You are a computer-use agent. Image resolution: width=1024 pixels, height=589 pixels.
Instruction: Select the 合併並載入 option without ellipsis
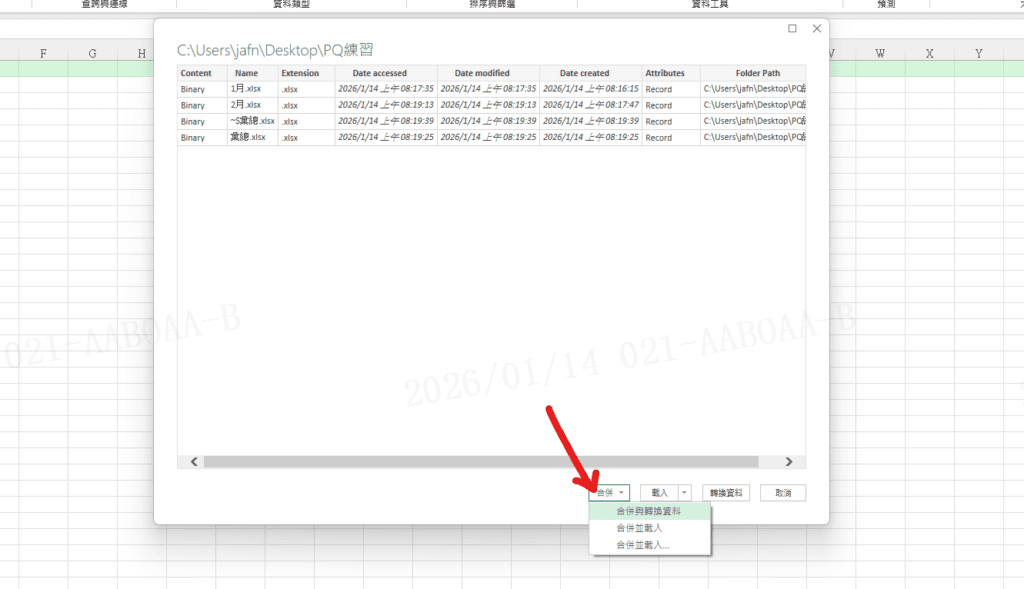click(639, 528)
